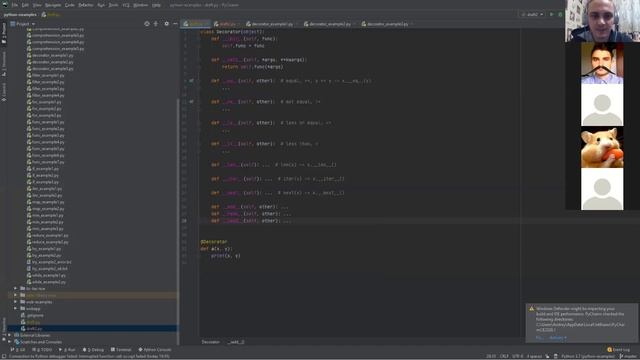Open the Run tool window
Image resolution: width=640 pixels, height=360 pixels.
pyautogui.click(x=67, y=350)
